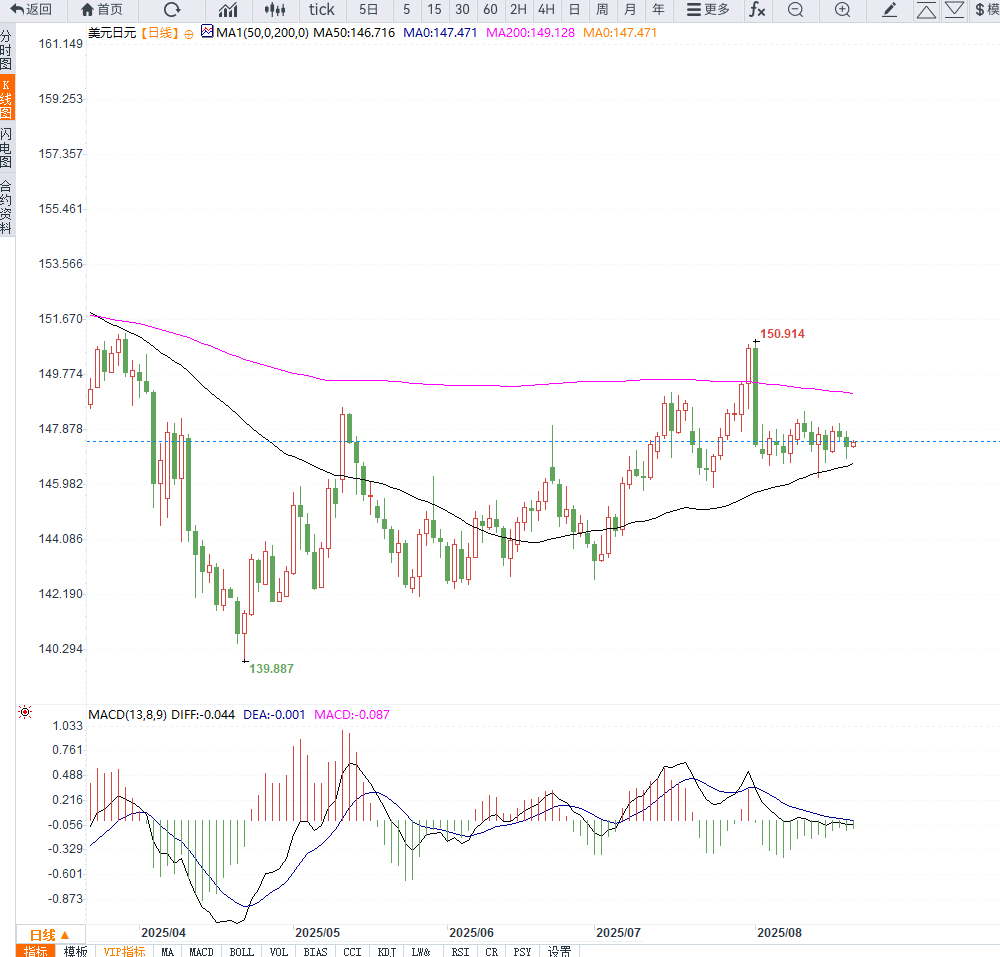Open the 更多 more menu
1000x957 pixels.
708,10
